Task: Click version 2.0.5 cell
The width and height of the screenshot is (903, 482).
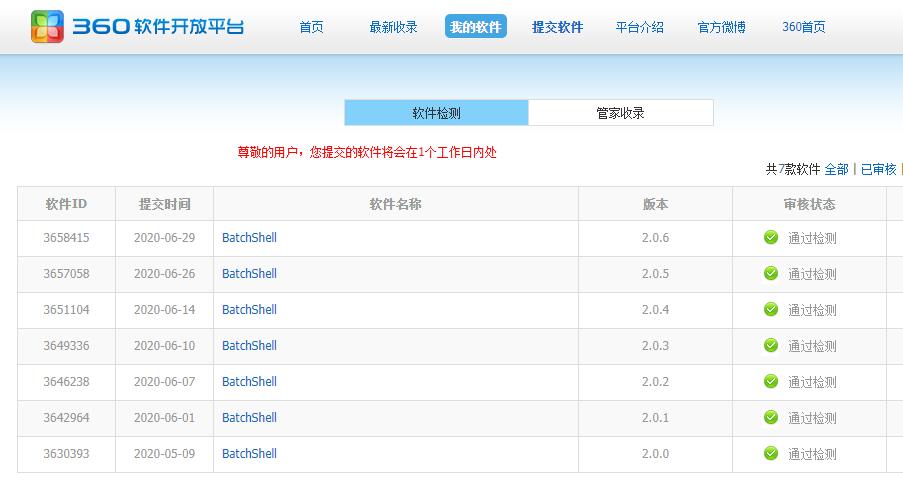Action: 655,274
